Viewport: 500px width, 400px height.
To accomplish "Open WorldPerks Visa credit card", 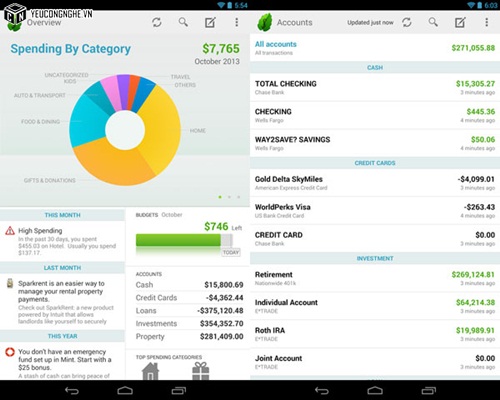I will click(x=375, y=211).
